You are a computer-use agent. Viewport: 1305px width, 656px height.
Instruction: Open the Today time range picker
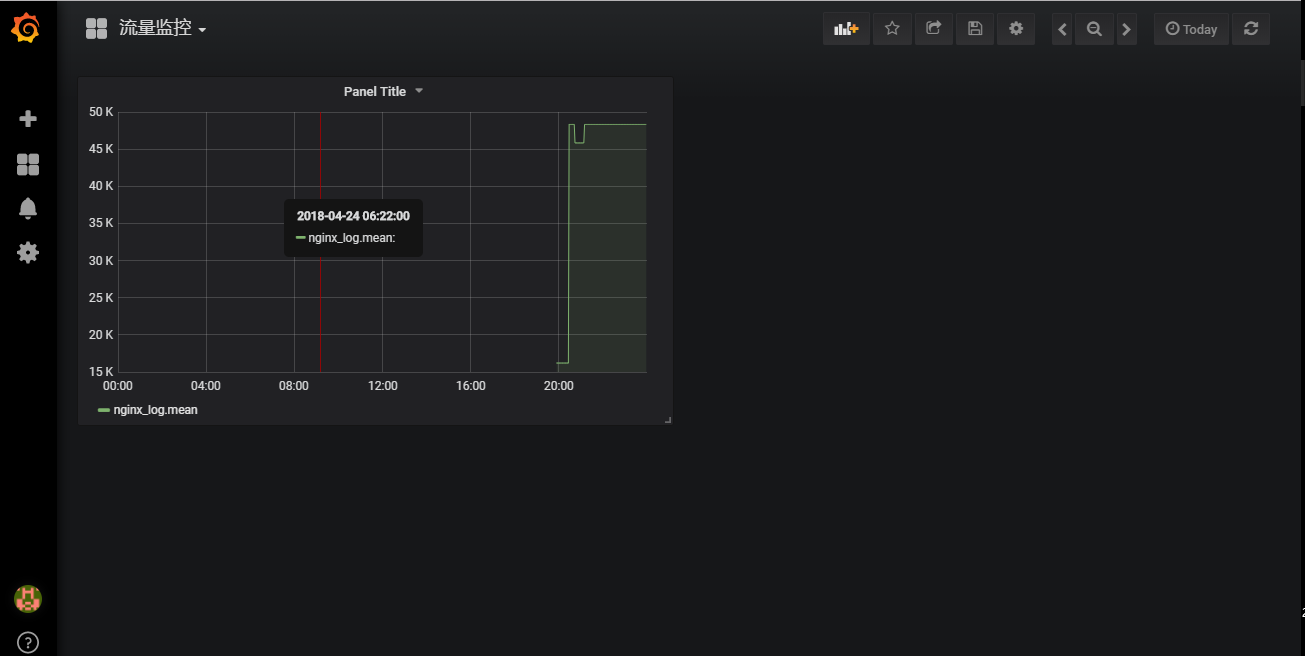(x=1190, y=29)
